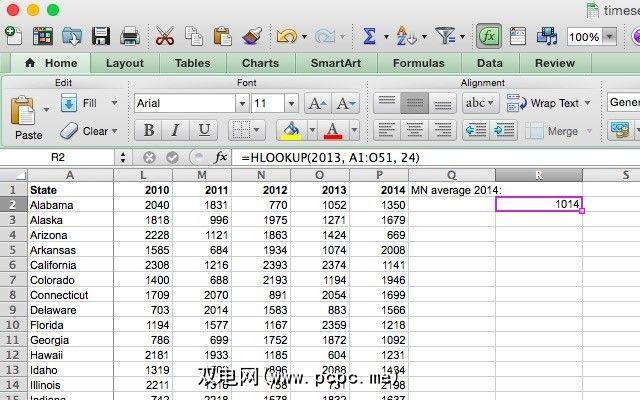The height and width of the screenshot is (400, 640).
Task: Click the formula bar HLOOKUP text
Action: (330, 158)
